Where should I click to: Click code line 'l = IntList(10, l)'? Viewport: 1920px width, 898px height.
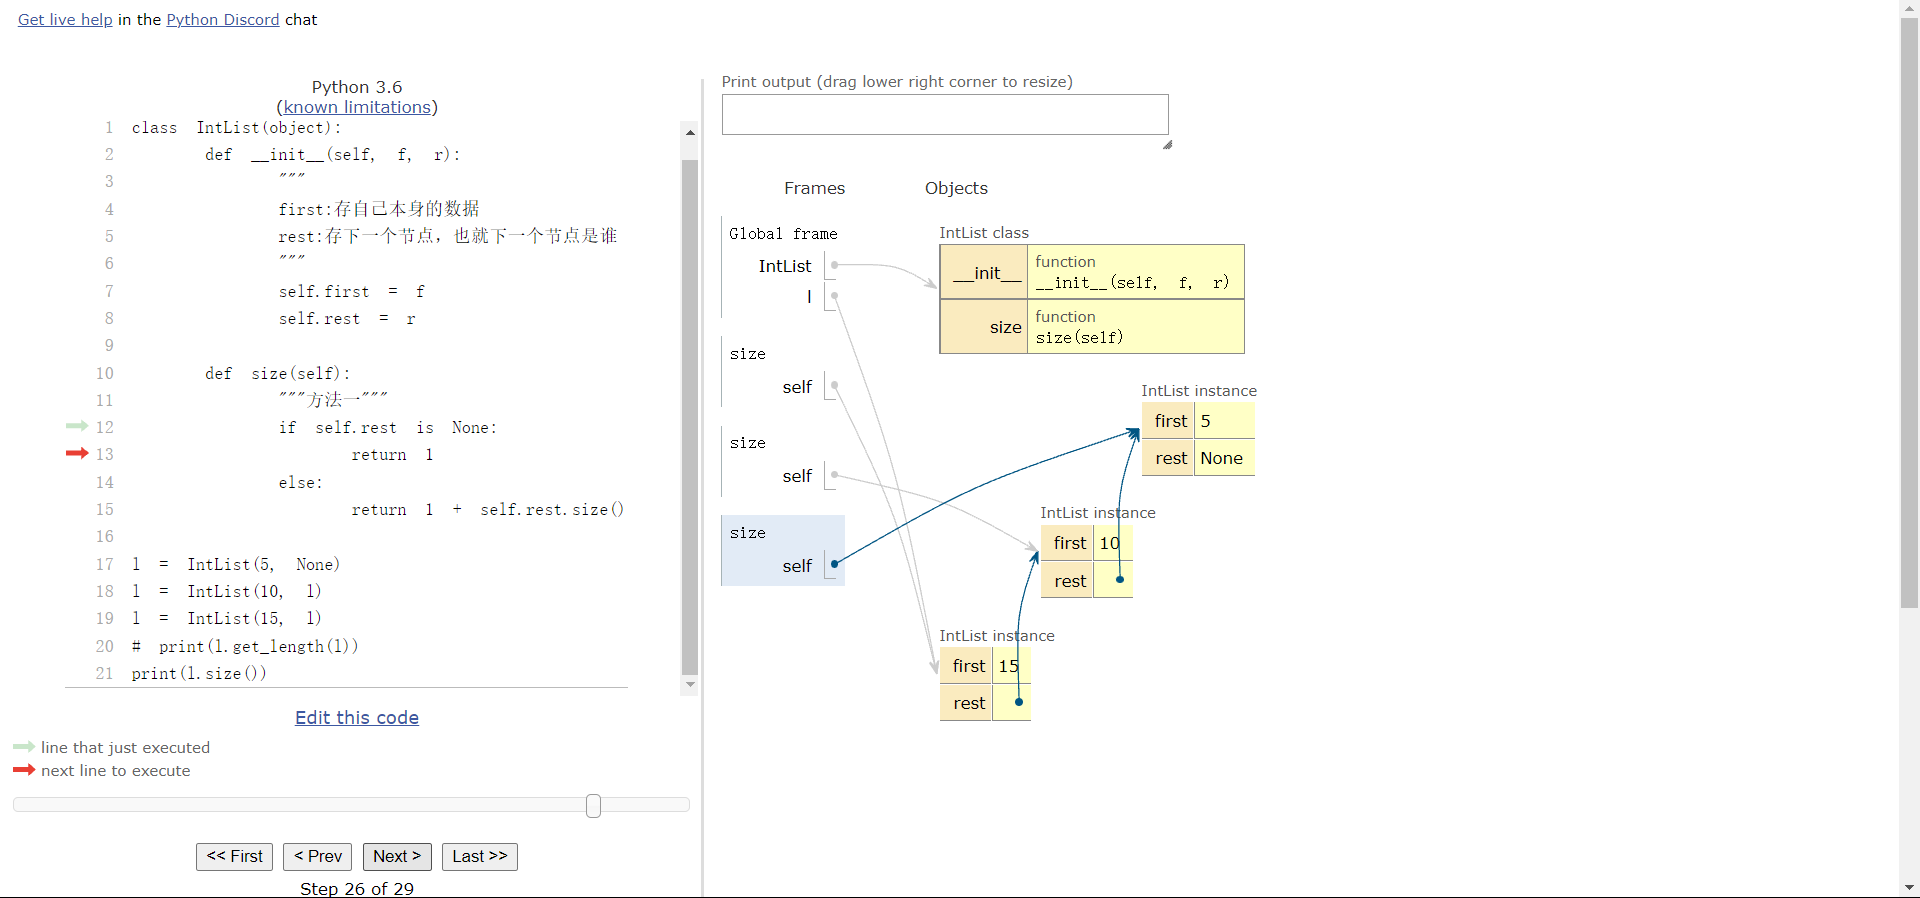coord(227,592)
